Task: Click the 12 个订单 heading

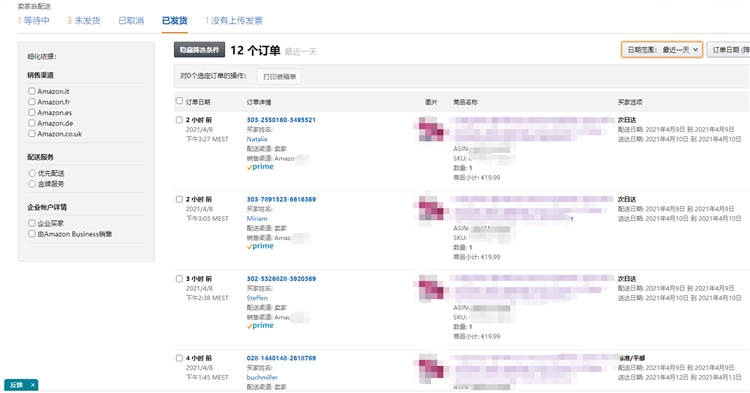Action: click(255, 50)
